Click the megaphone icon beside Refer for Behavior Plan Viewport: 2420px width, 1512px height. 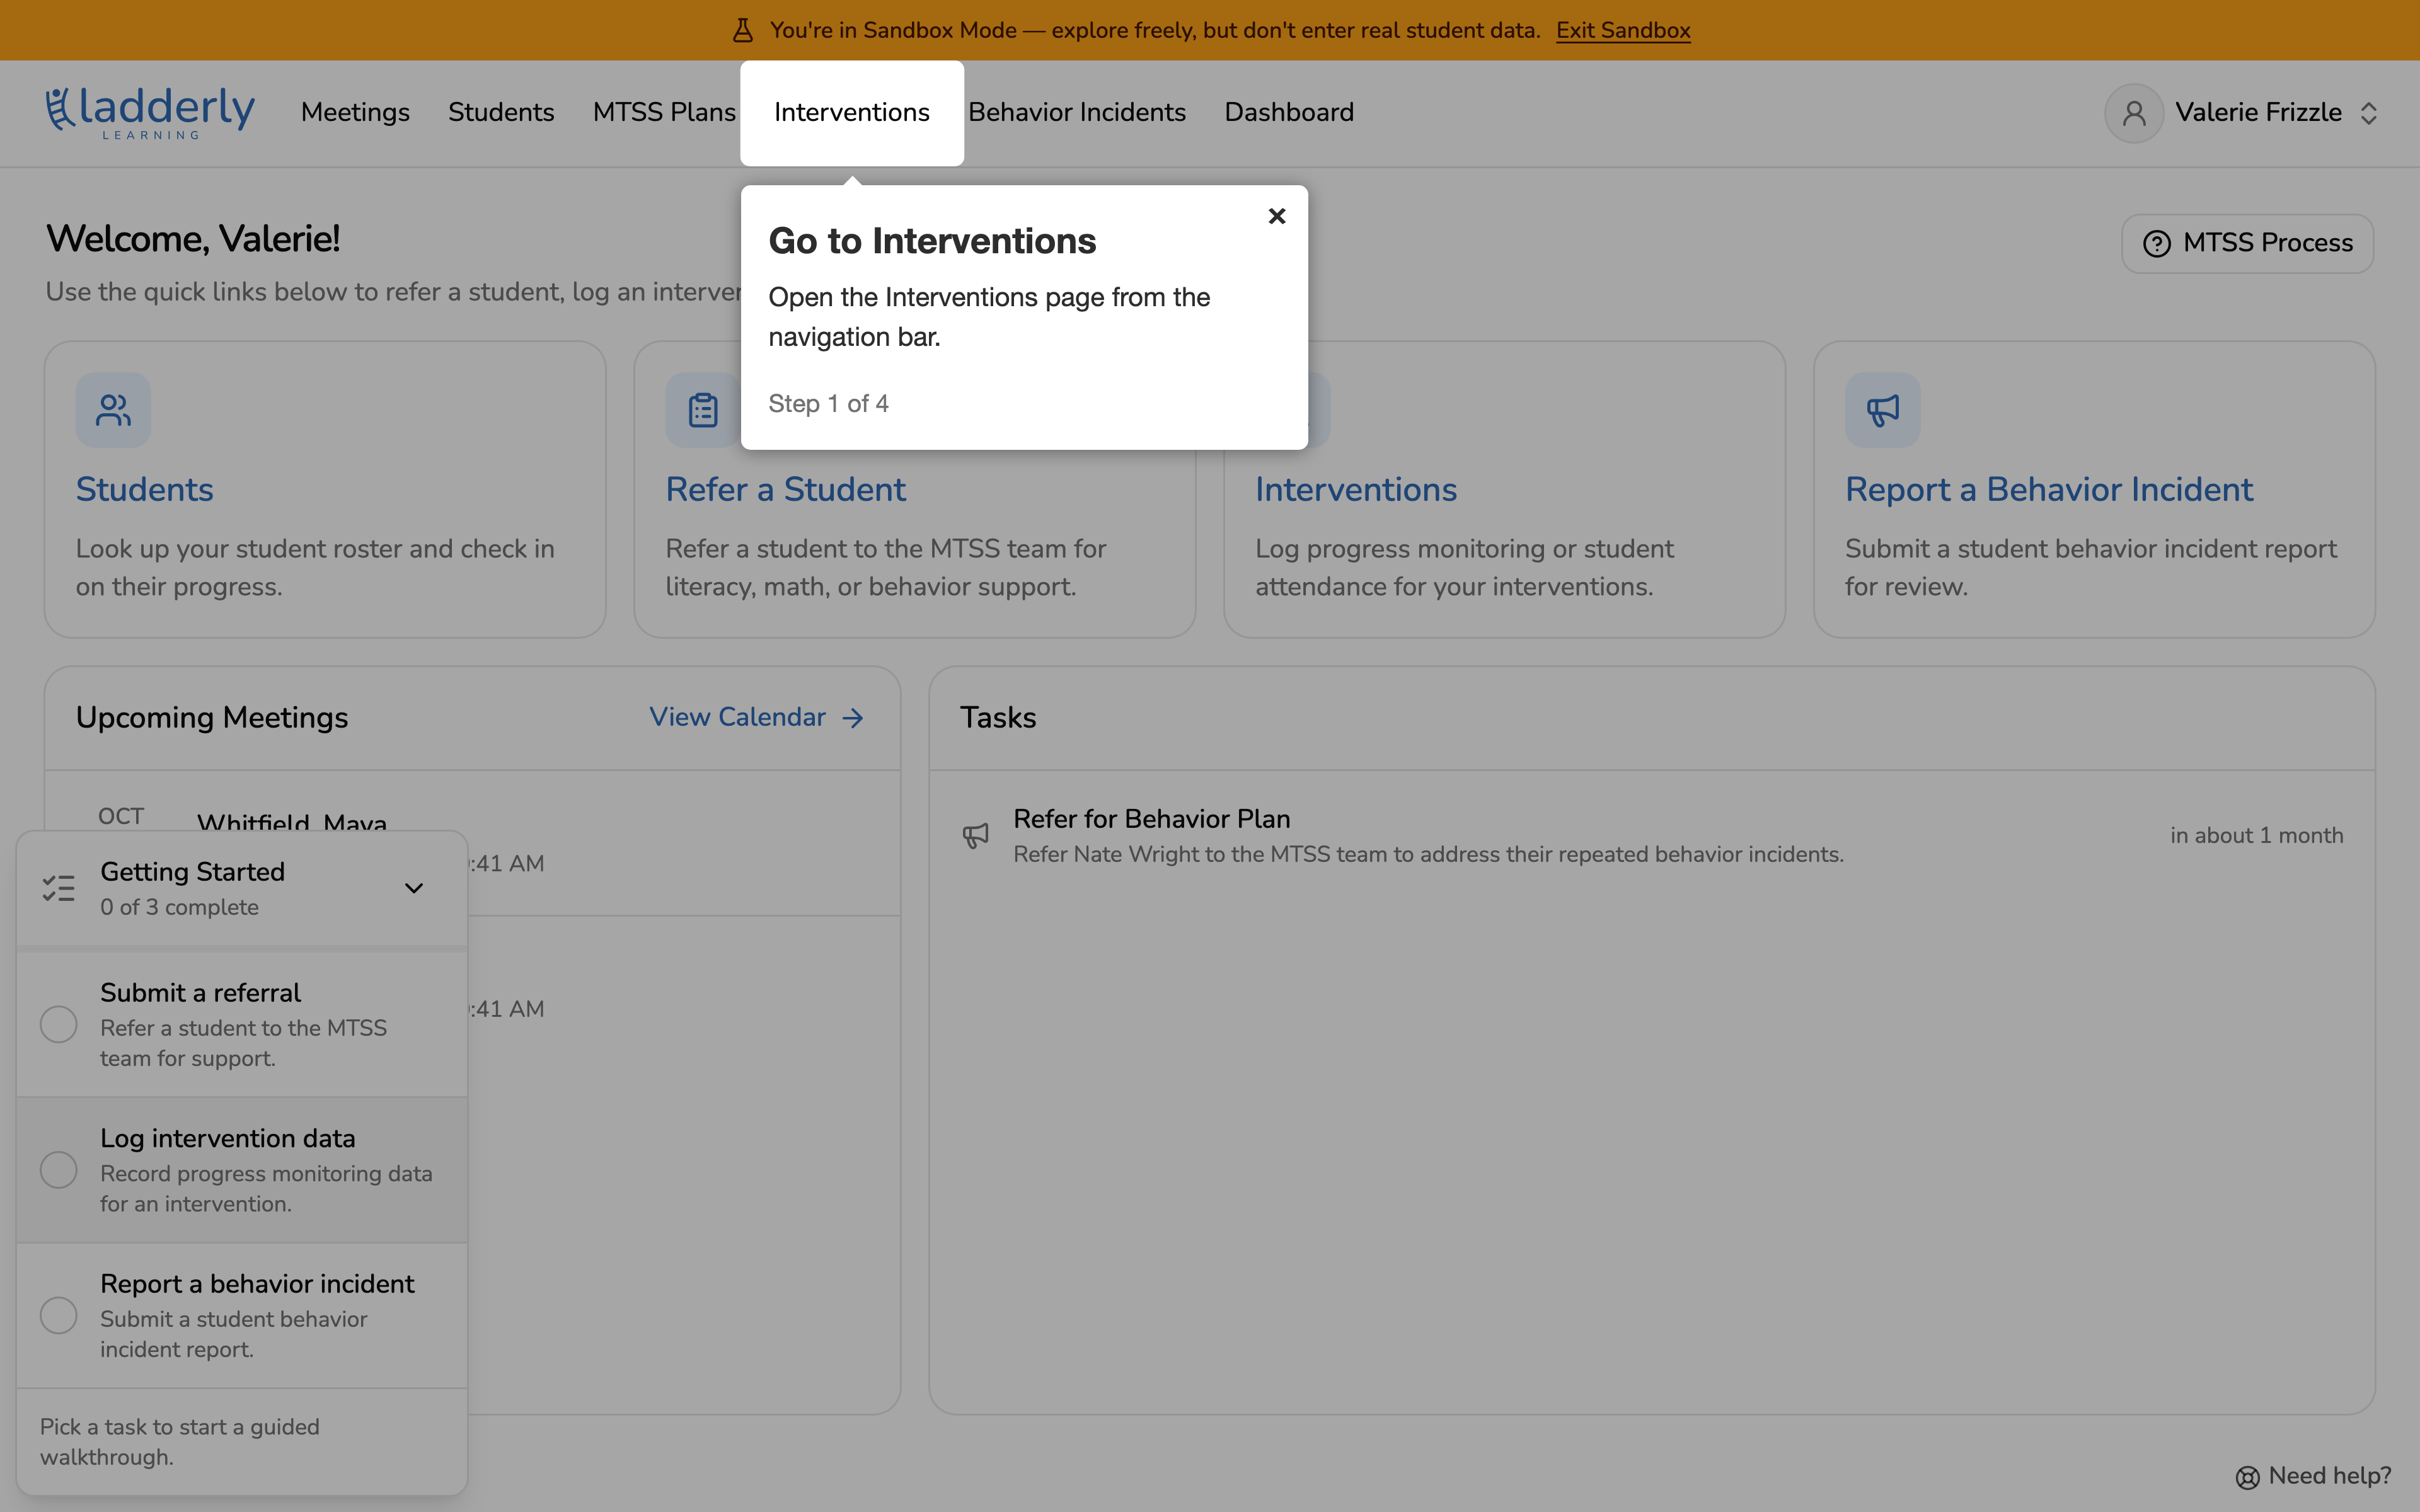tap(975, 835)
